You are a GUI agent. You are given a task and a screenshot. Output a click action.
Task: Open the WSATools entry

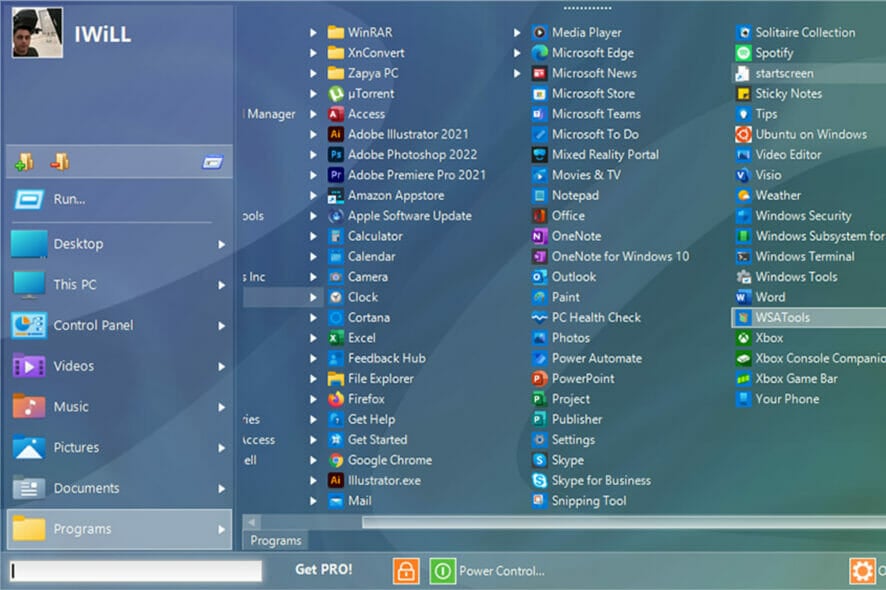click(x=809, y=318)
